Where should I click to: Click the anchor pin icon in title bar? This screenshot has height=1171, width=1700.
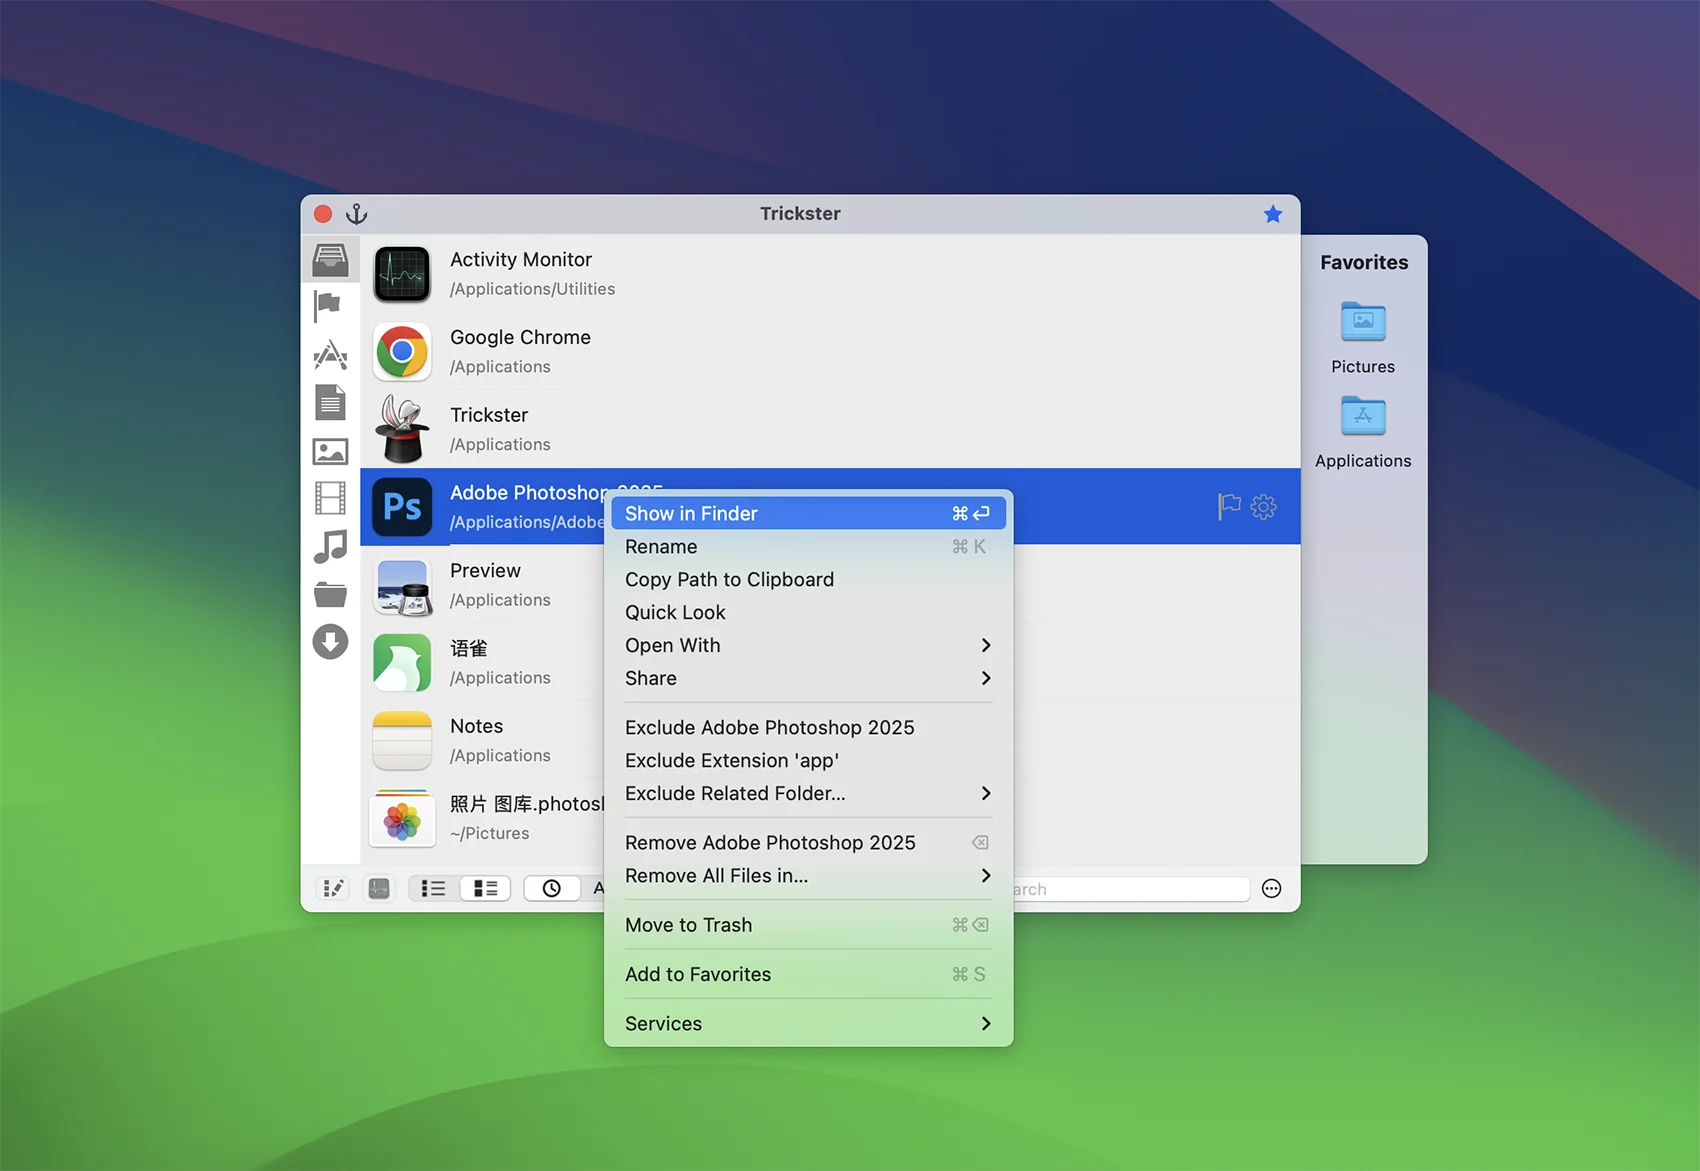click(357, 214)
